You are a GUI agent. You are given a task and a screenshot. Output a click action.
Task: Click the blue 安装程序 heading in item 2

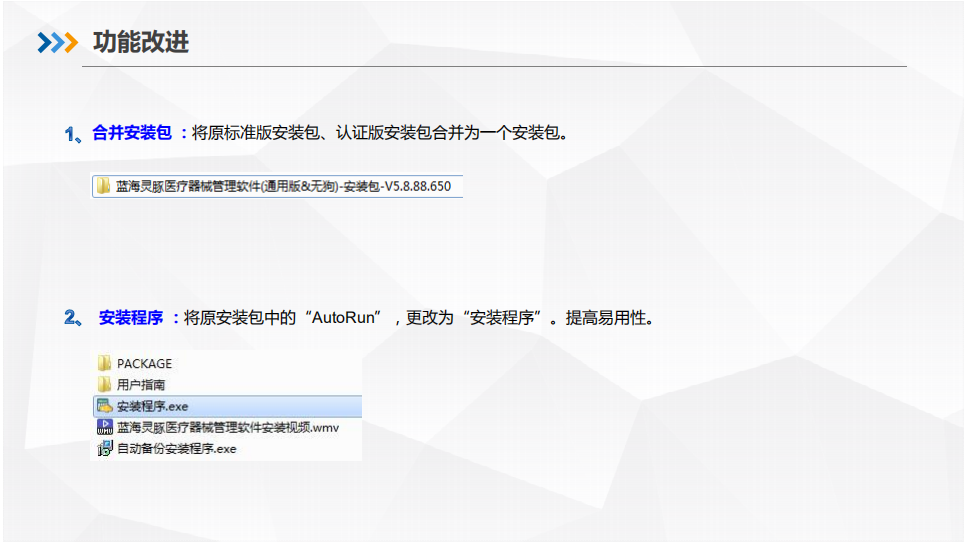tap(131, 318)
